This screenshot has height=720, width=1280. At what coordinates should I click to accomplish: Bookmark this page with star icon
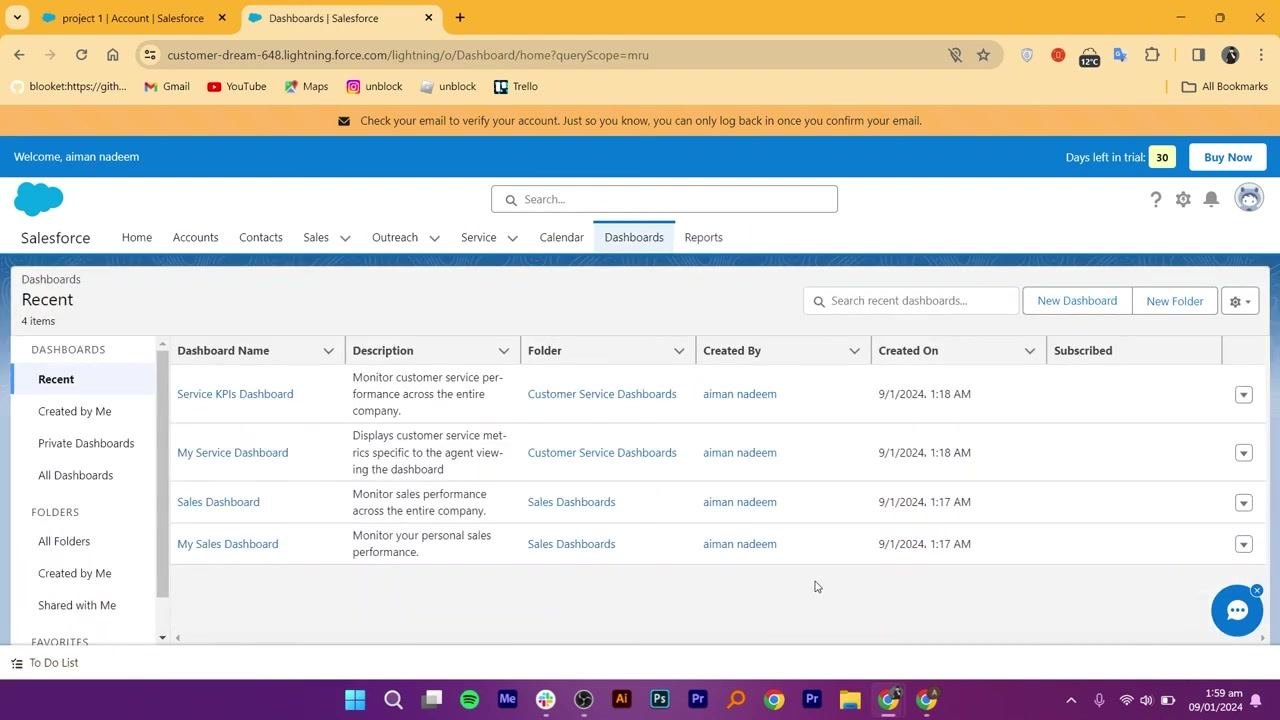point(983,55)
